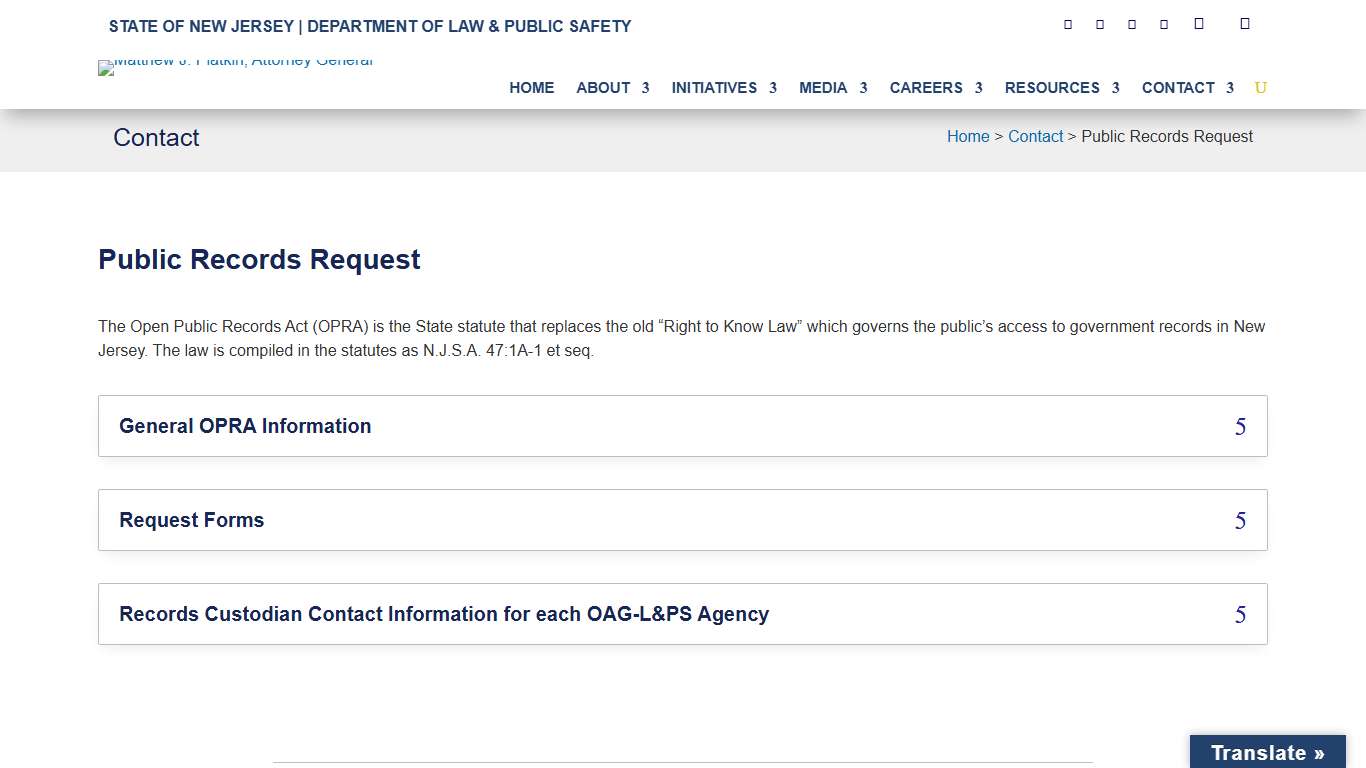
Task: Click the third social icon in top bar
Action: coord(1131,23)
